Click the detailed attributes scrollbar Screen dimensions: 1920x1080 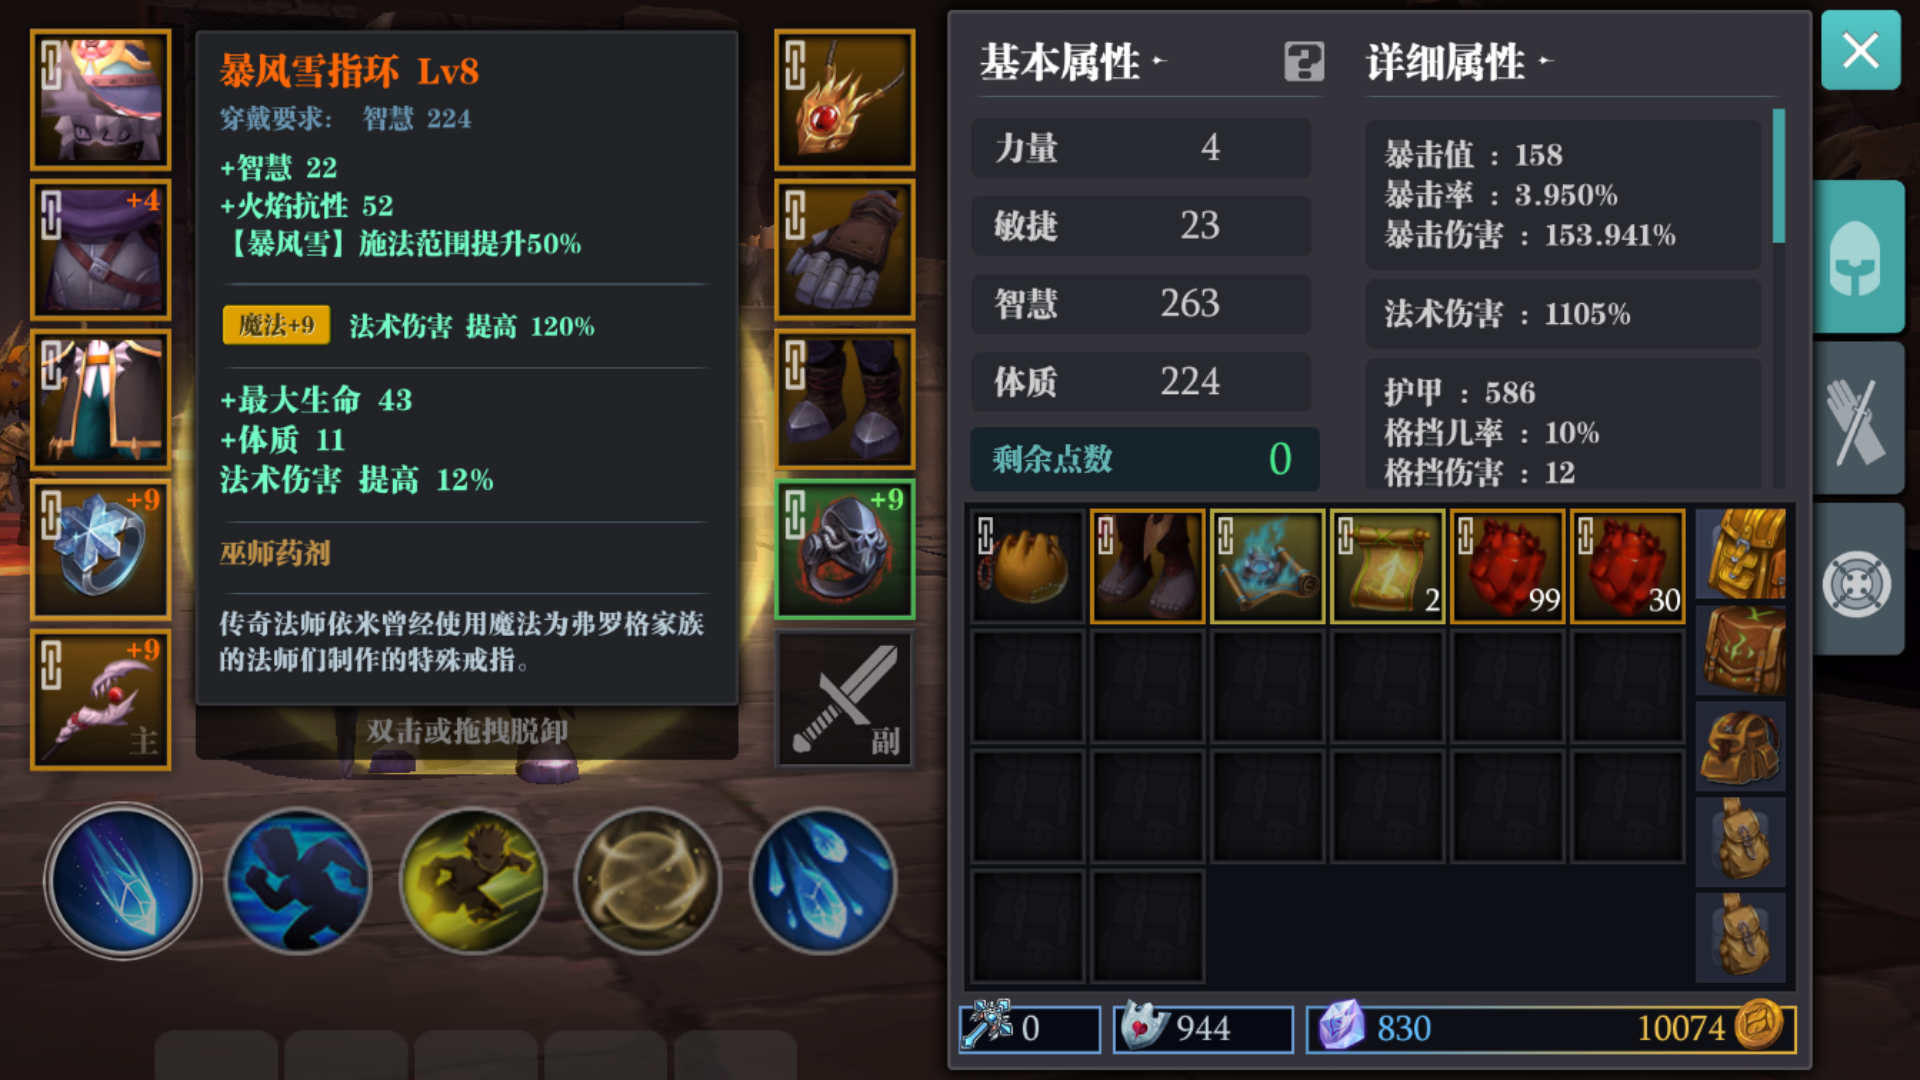1779,176
